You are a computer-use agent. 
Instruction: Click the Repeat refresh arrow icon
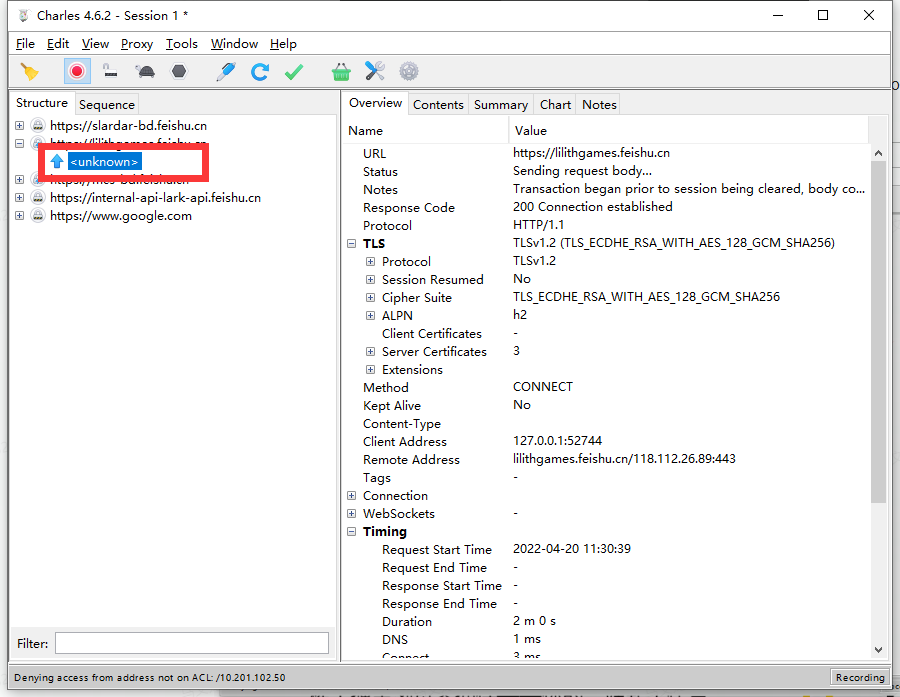pos(260,72)
